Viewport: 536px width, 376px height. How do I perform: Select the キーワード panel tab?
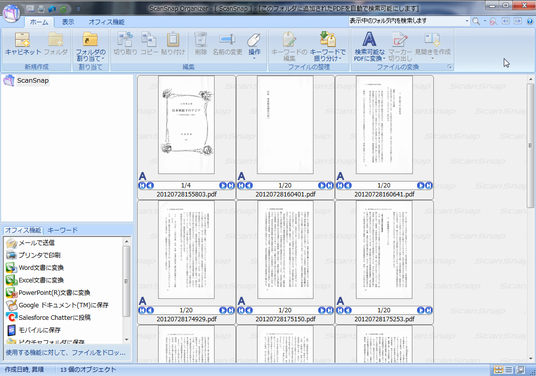tap(63, 230)
